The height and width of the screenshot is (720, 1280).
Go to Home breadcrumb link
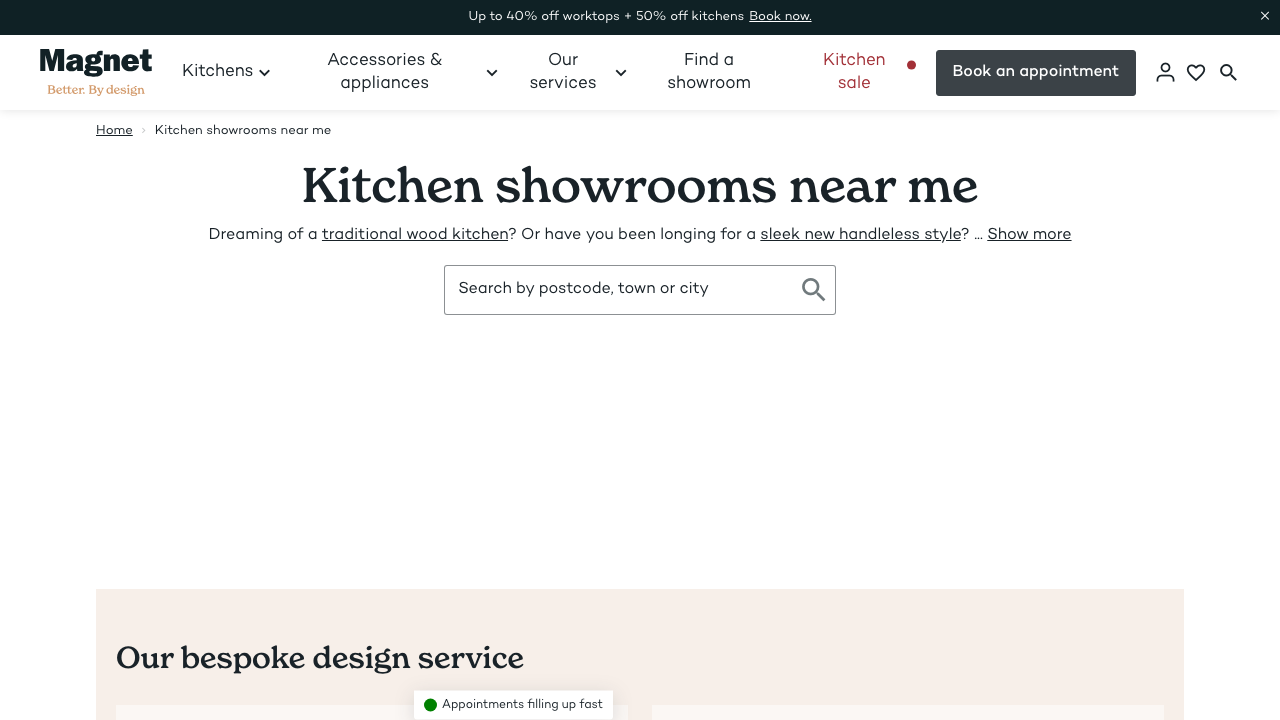114,130
